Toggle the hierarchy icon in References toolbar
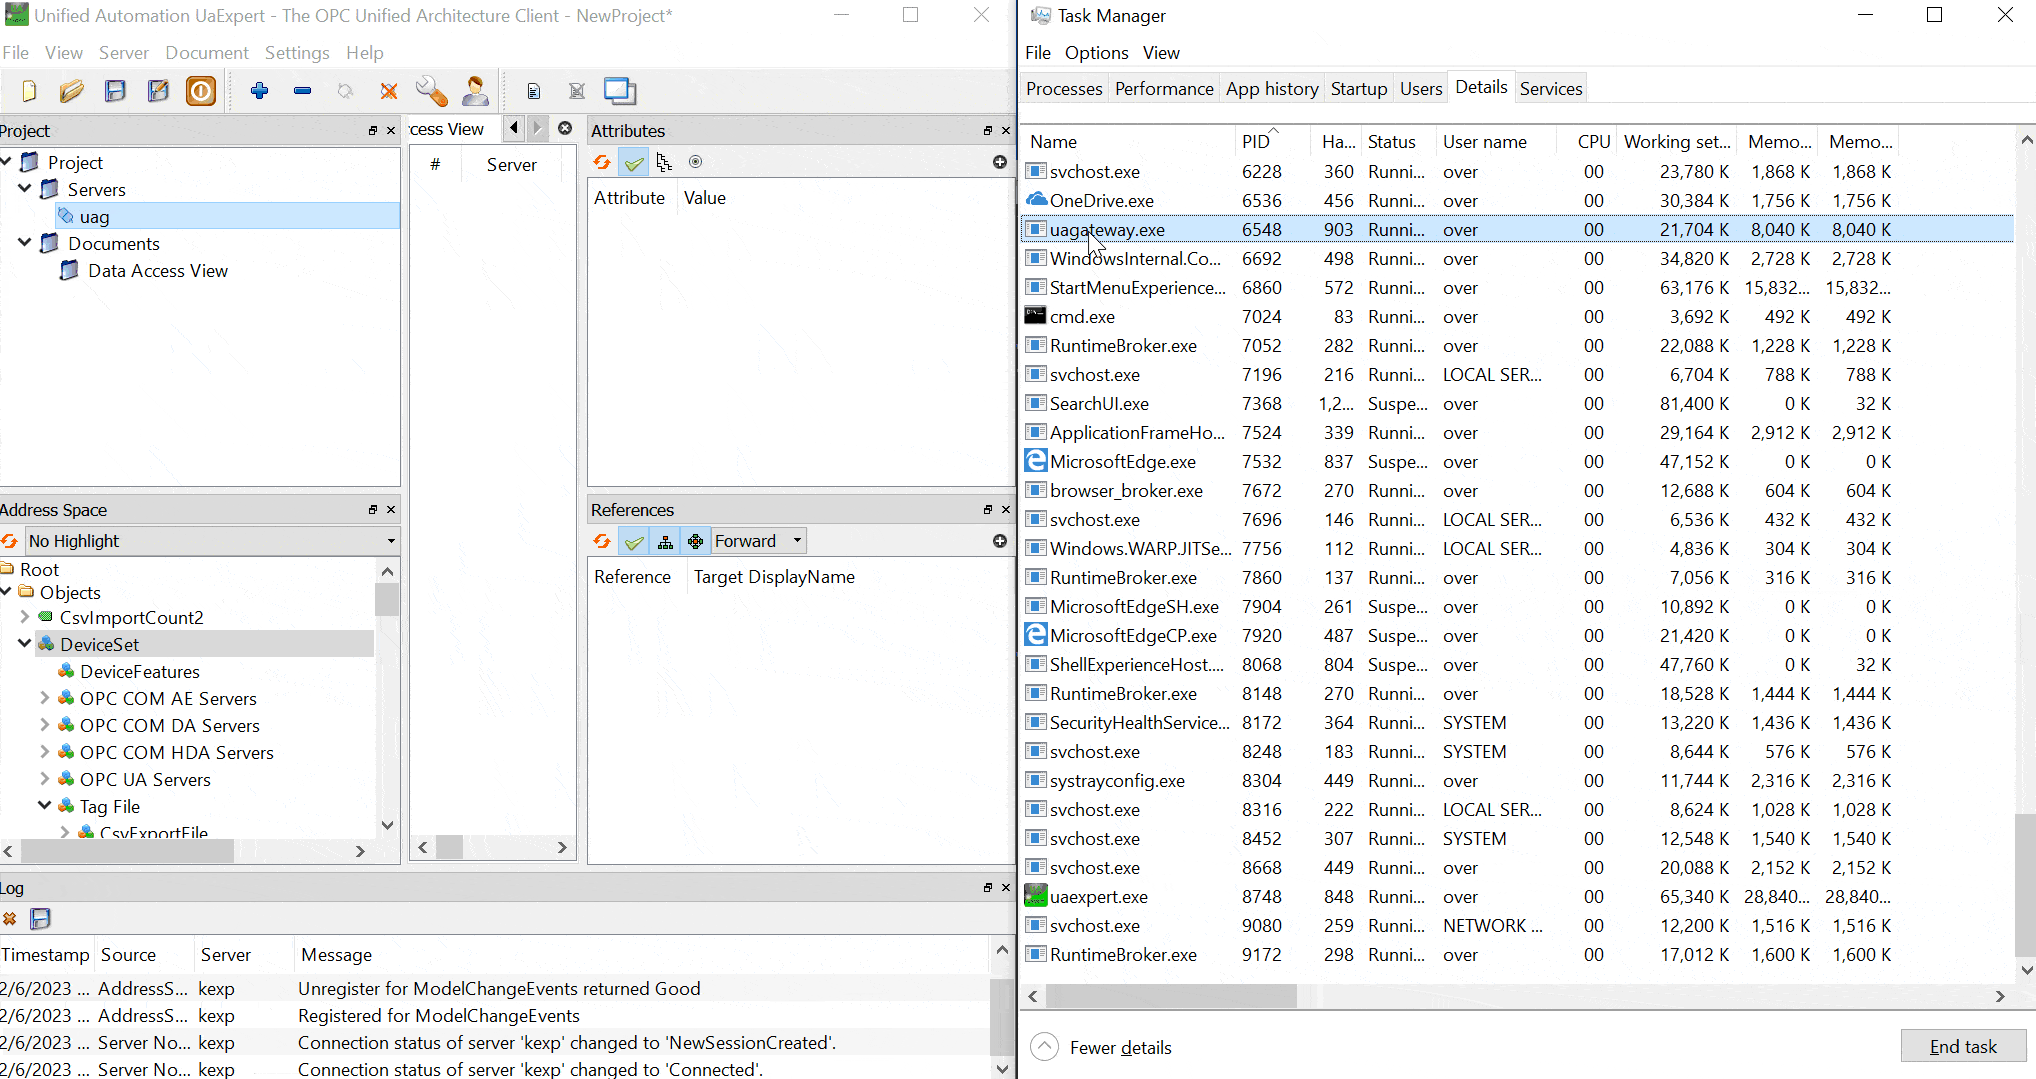The image size is (2036, 1079). point(665,541)
